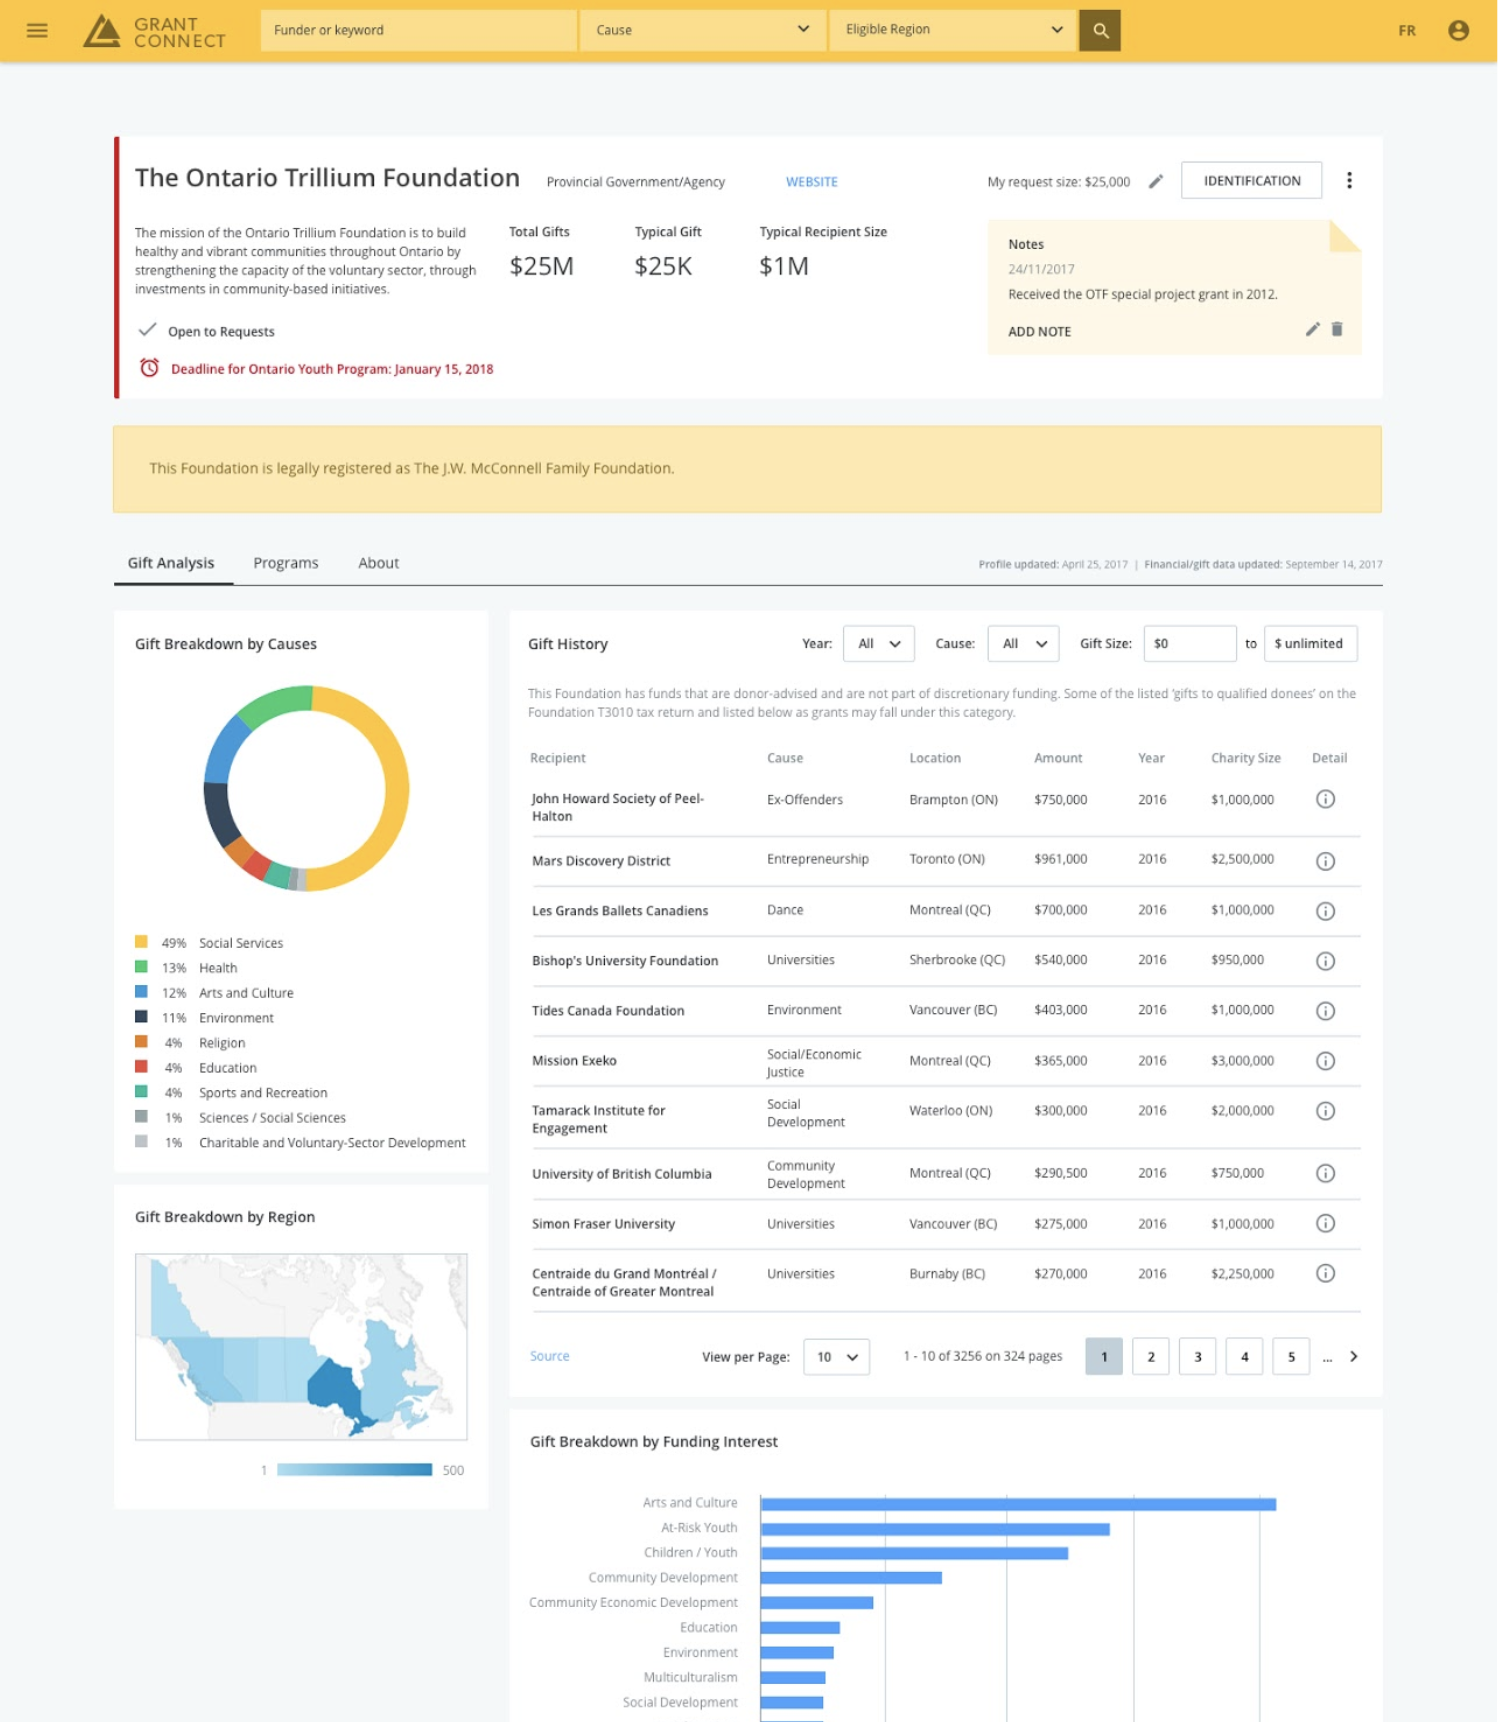Viewport: 1498px width, 1722px height.
Task: Go to next page with the arrow
Action: tap(1354, 1357)
